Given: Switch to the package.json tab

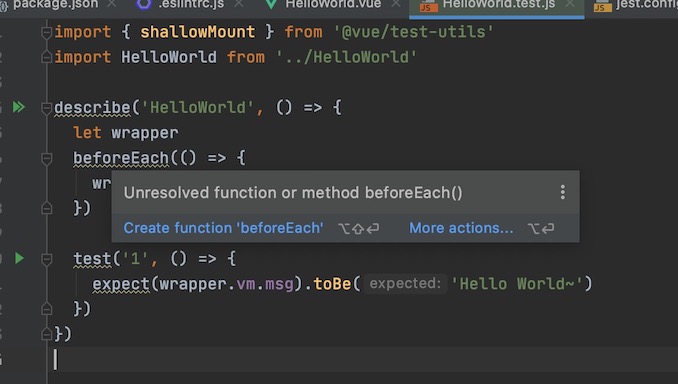Looking at the screenshot, I should [x=55, y=4].
